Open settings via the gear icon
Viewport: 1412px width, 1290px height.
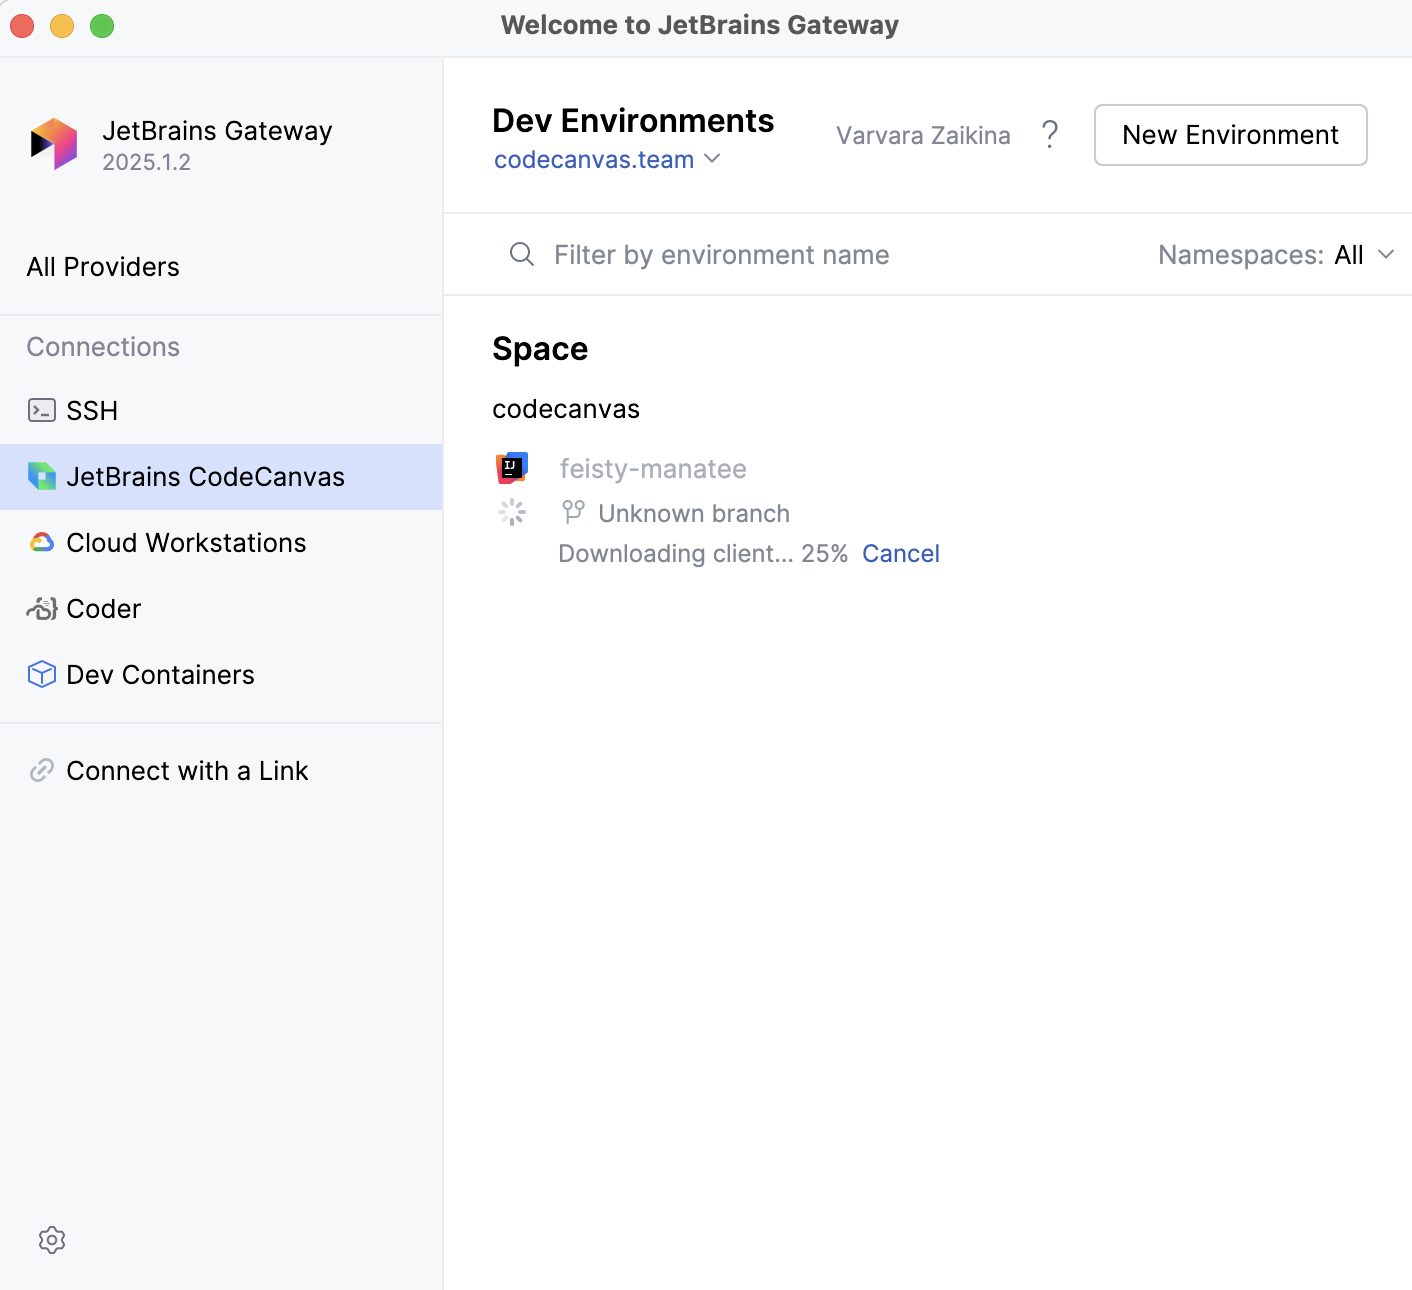pyautogui.click(x=52, y=1240)
